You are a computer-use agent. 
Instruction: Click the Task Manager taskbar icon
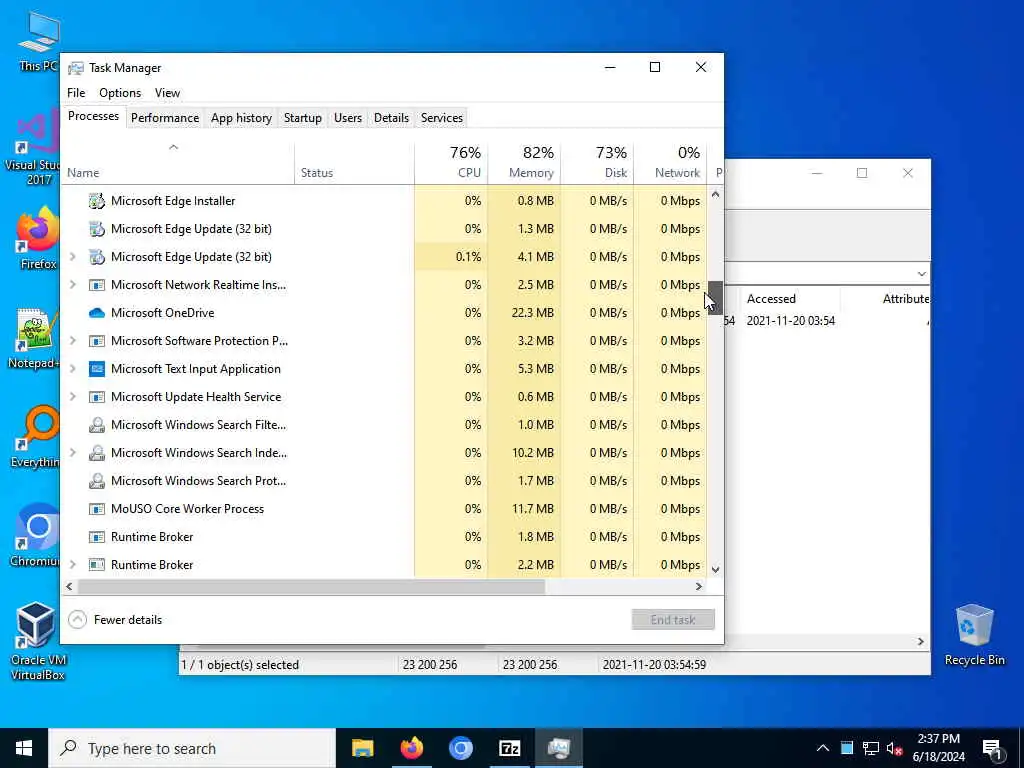tap(559, 748)
